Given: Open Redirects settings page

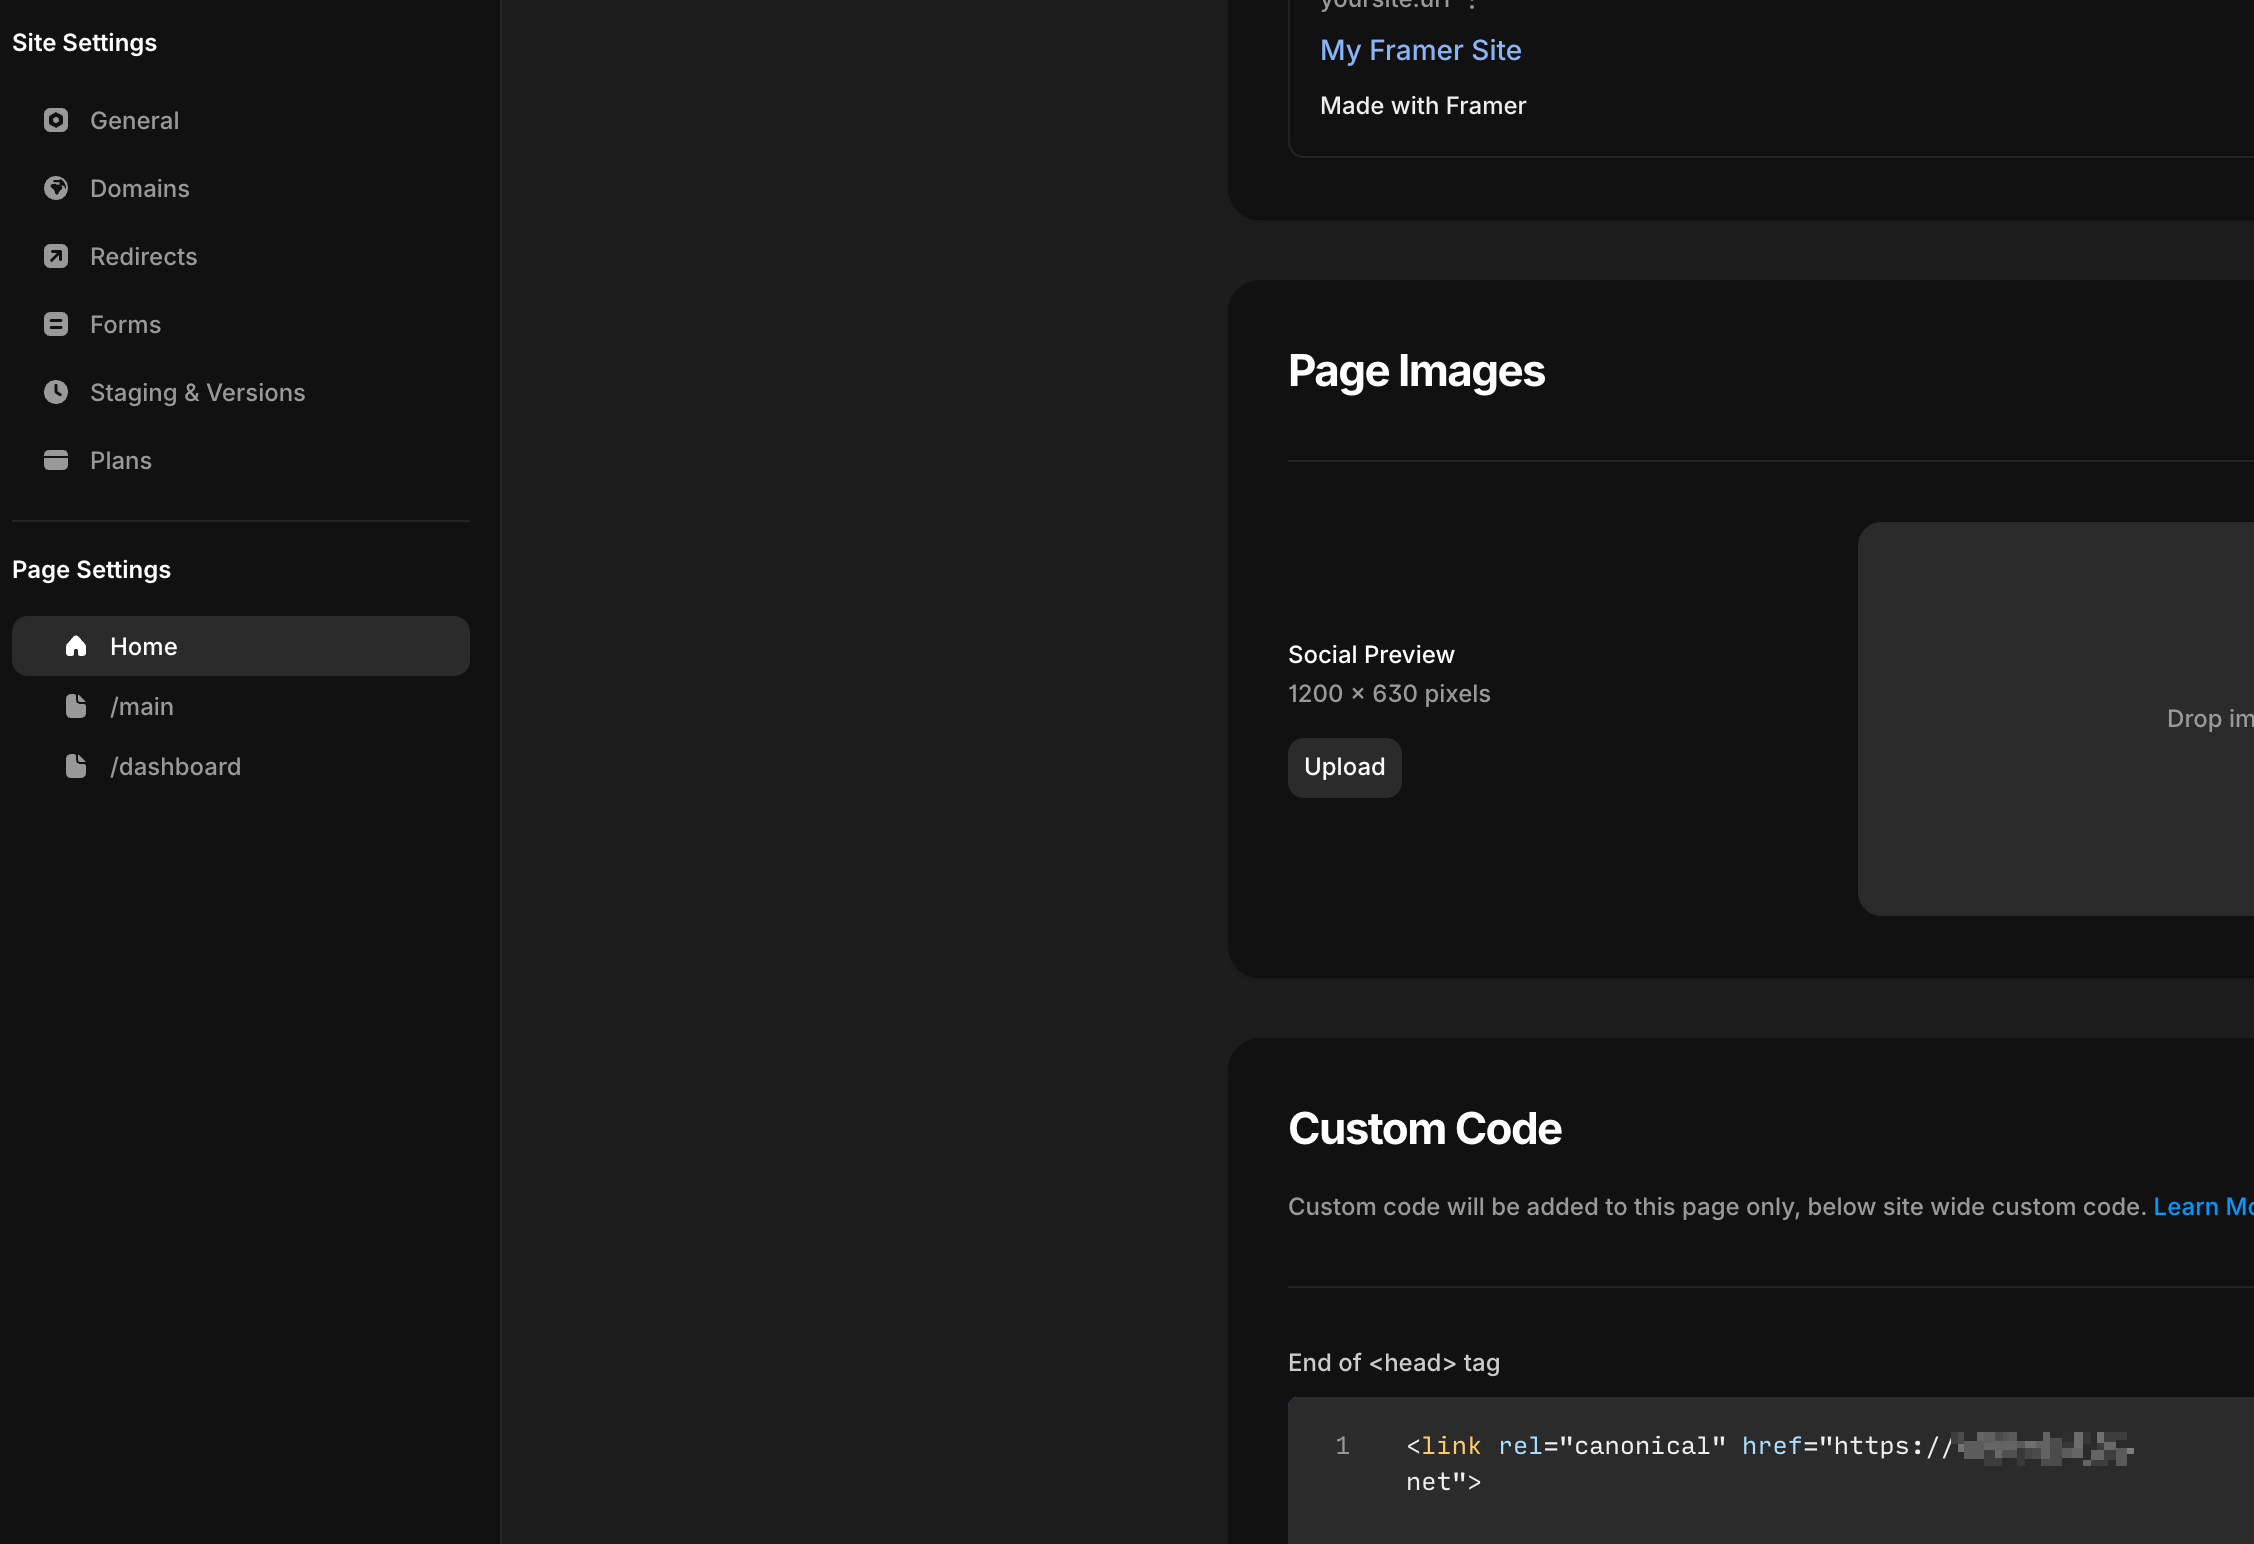Looking at the screenshot, I should pos(143,256).
